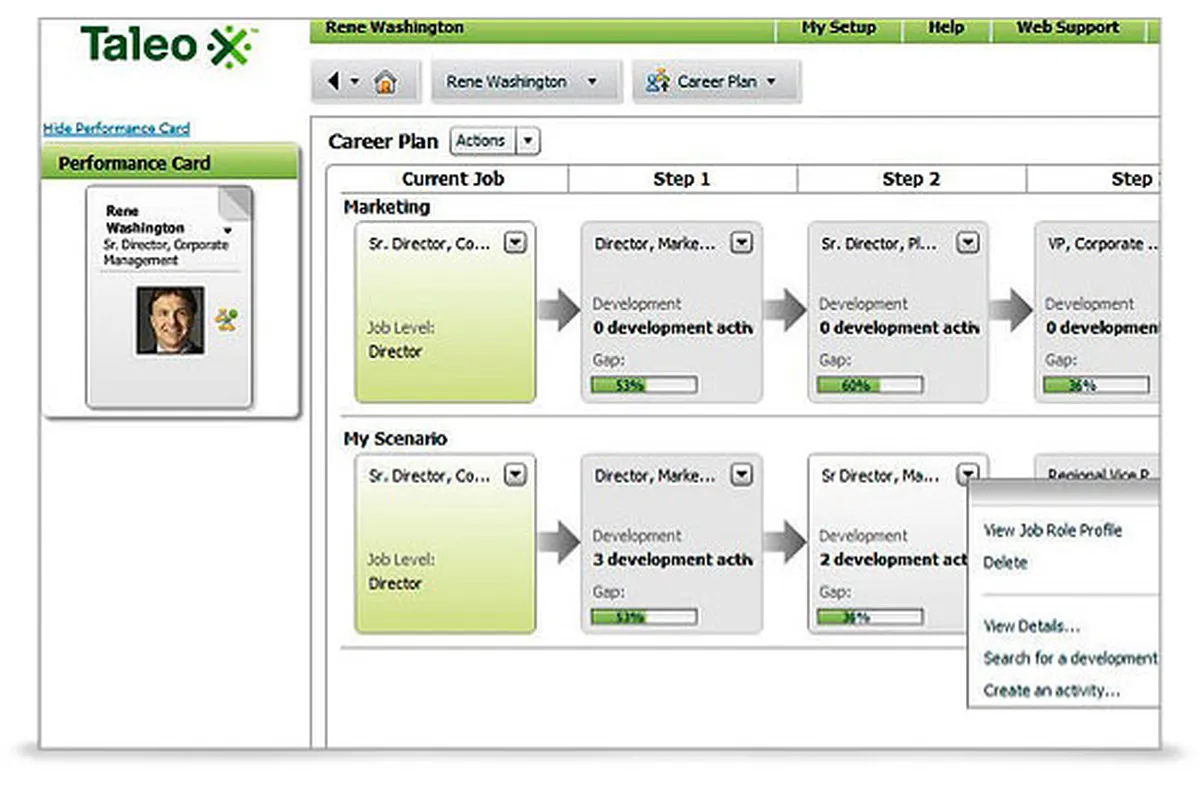Click the page-curl corner of Performance Card
Screen dimensions: 1200x801
click(236, 202)
